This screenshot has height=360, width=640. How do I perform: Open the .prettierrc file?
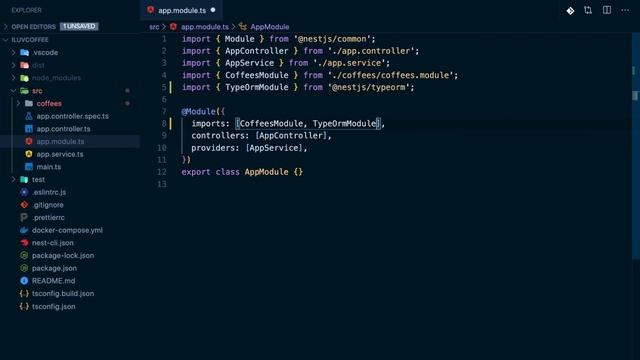pyautogui.click(x=48, y=218)
